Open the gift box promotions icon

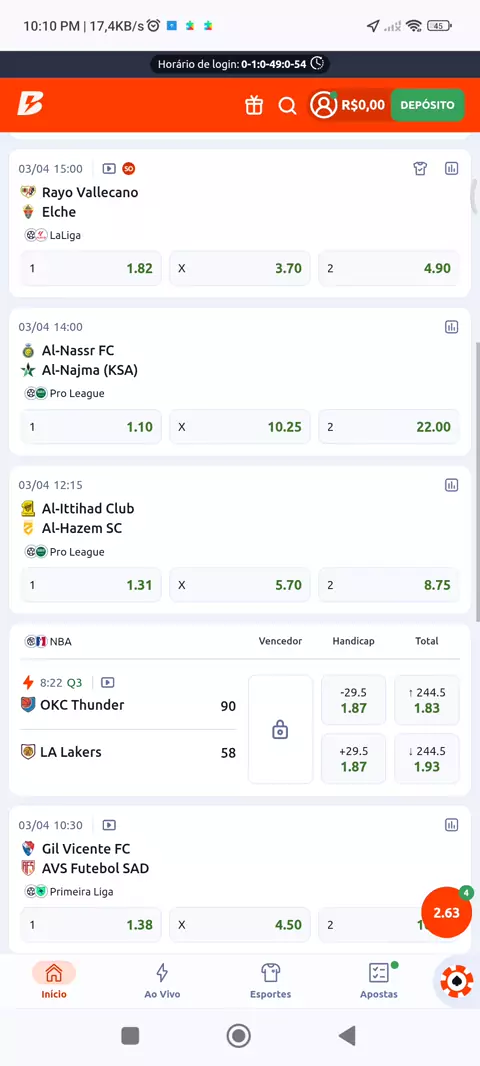click(254, 105)
